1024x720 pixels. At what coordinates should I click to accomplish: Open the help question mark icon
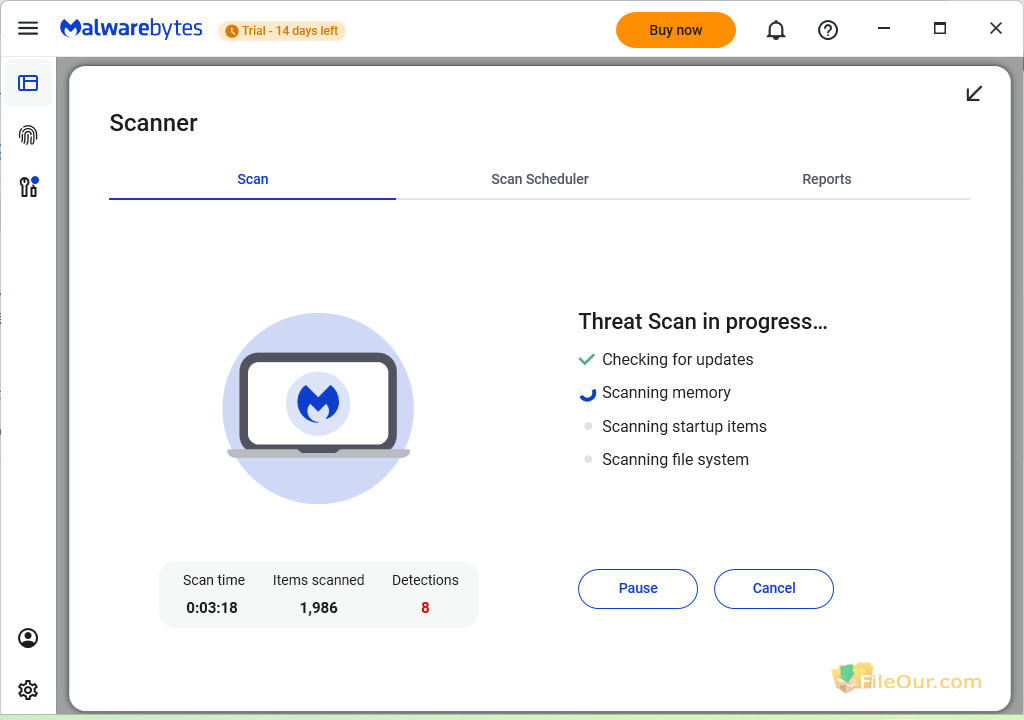pyautogui.click(x=828, y=30)
